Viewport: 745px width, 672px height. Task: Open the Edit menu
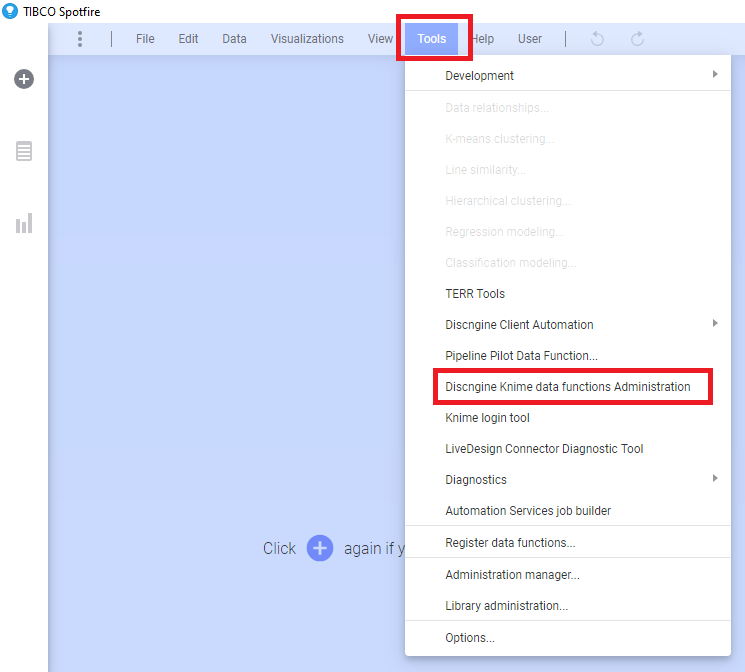click(x=188, y=39)
